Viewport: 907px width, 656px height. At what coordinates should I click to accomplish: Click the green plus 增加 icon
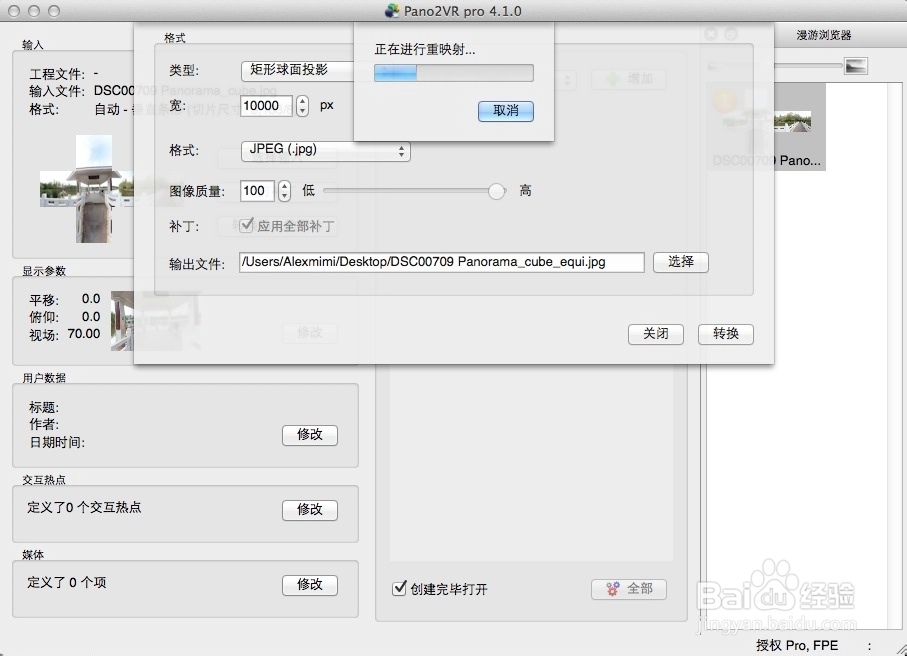click(x=613, y=79)
